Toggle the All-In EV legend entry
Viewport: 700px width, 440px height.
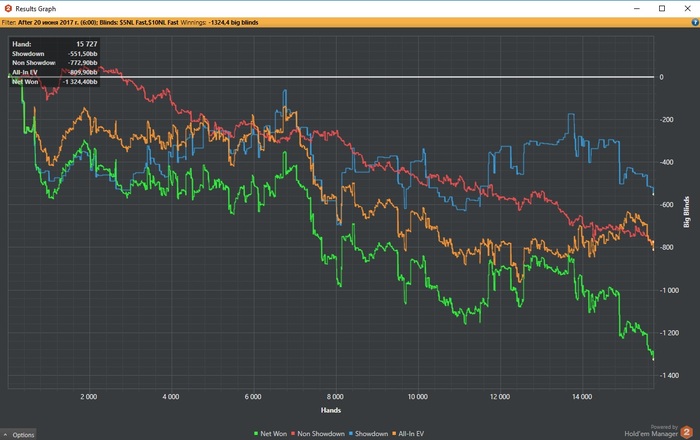tap(408, 434)
